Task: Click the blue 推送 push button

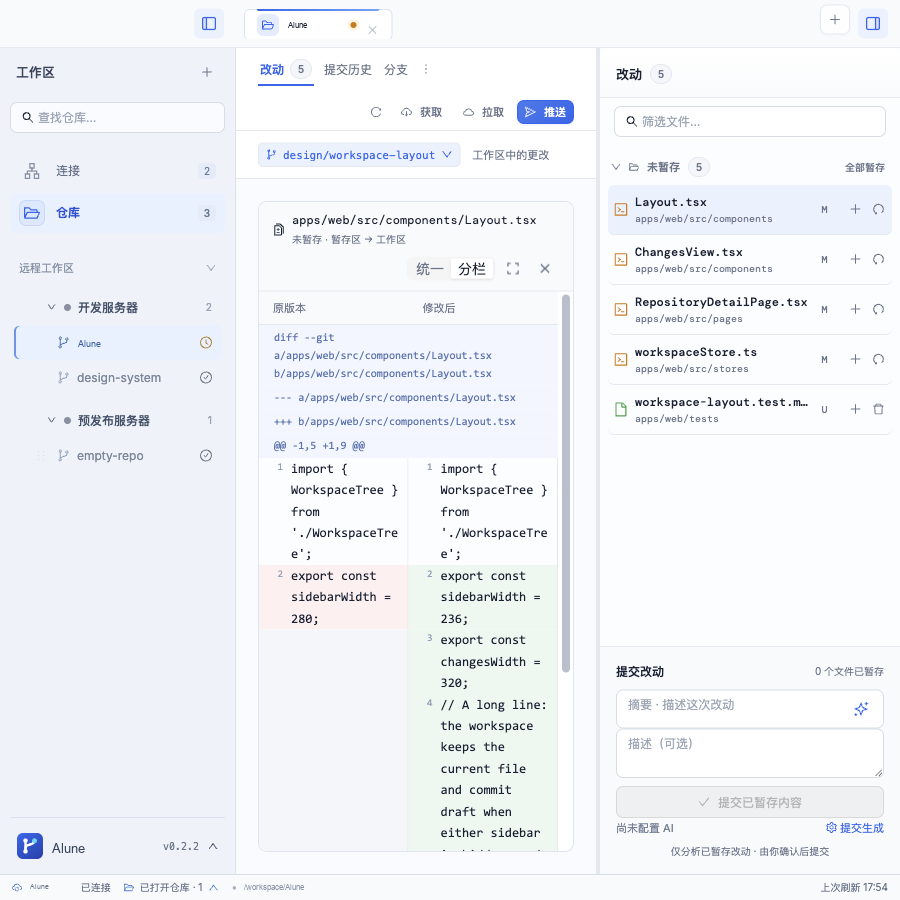Action: [x=545, y=112]
